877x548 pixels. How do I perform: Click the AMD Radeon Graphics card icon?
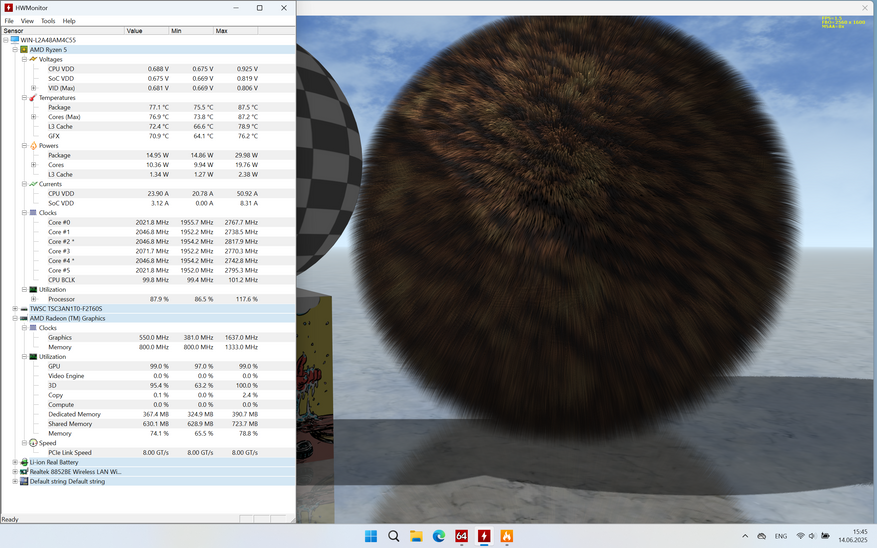pos(24,318)
